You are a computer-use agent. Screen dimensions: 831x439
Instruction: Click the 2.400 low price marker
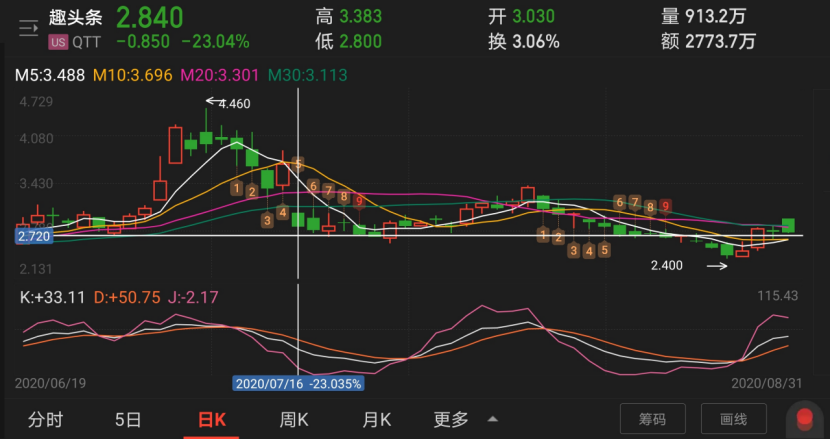pos(667,266)
